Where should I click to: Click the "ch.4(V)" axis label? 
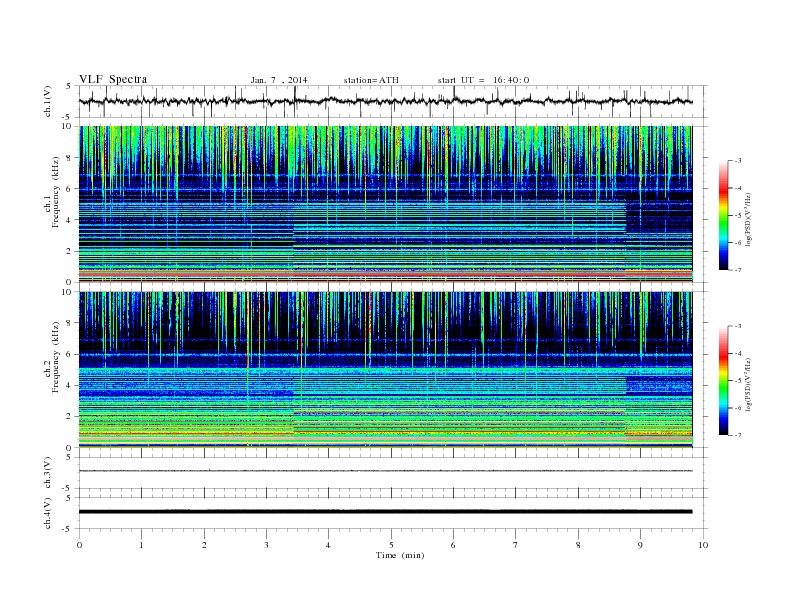click(x=48, y=513)
